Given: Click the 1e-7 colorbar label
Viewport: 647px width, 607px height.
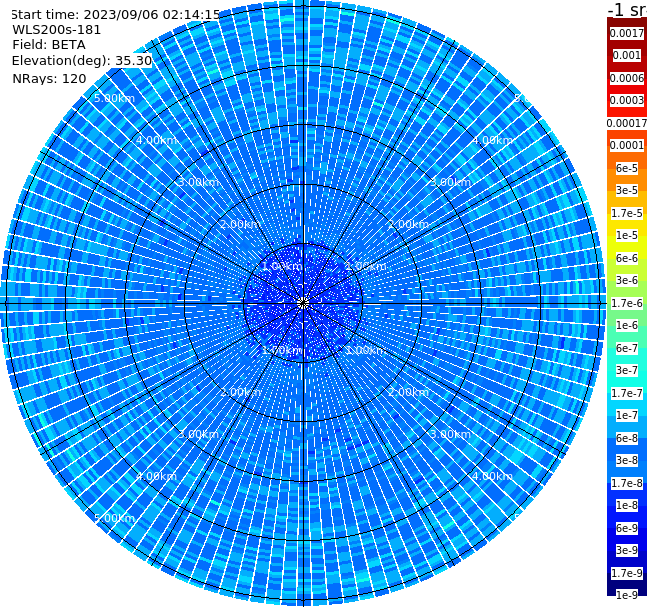Looking at the screenshot, I should tap(627, 415).
